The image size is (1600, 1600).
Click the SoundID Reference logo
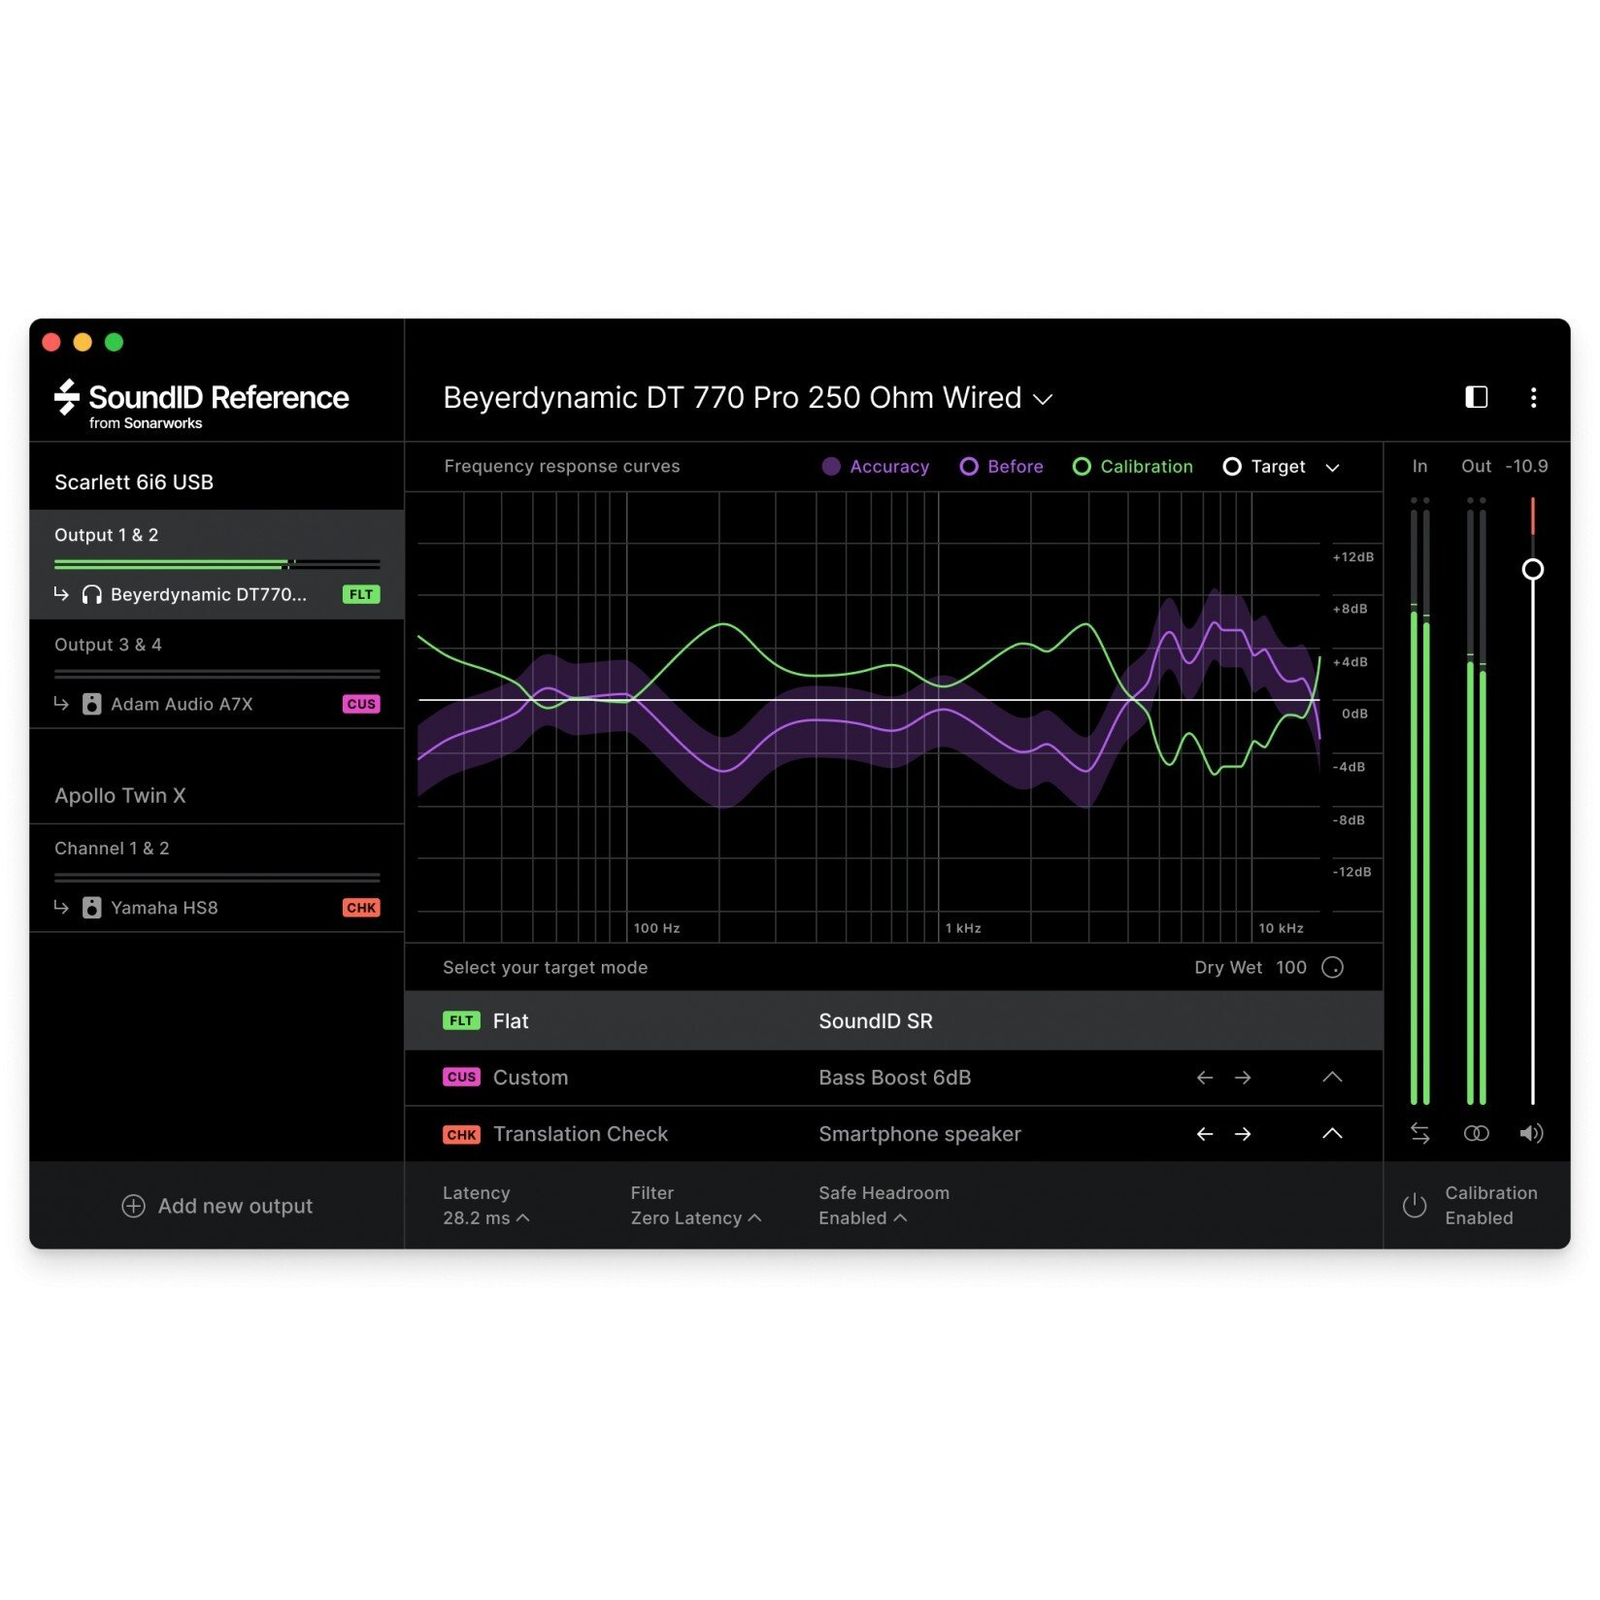pyautogui.click(x=201, y=404)
